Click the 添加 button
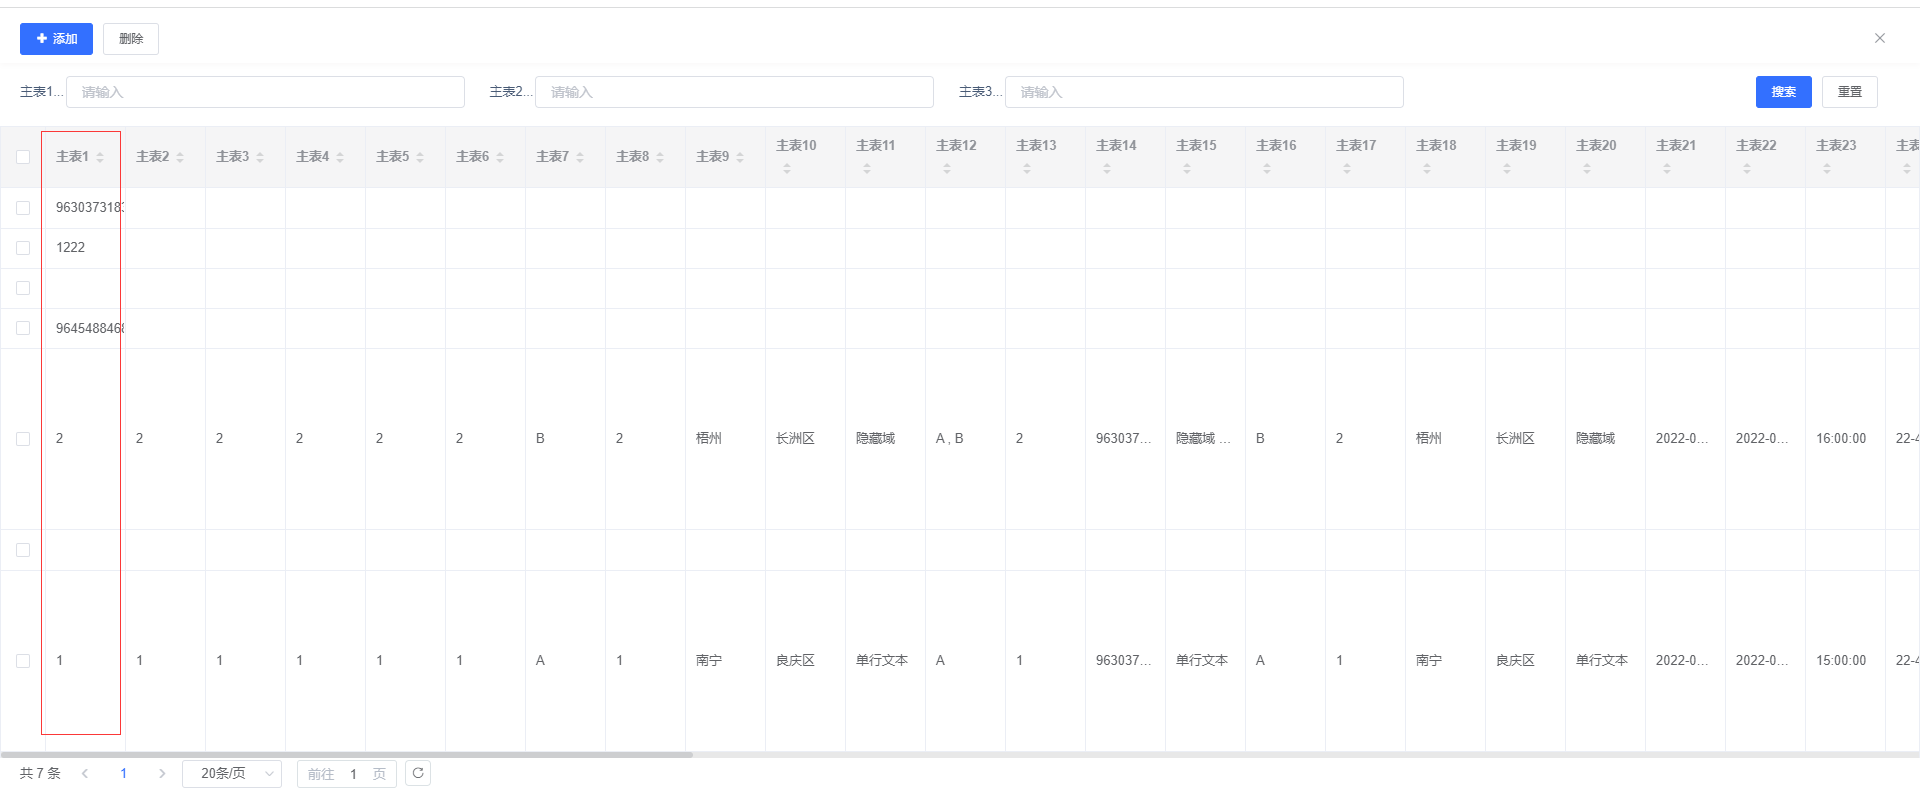Screen dimensions: 1920x796 [56, 39]
